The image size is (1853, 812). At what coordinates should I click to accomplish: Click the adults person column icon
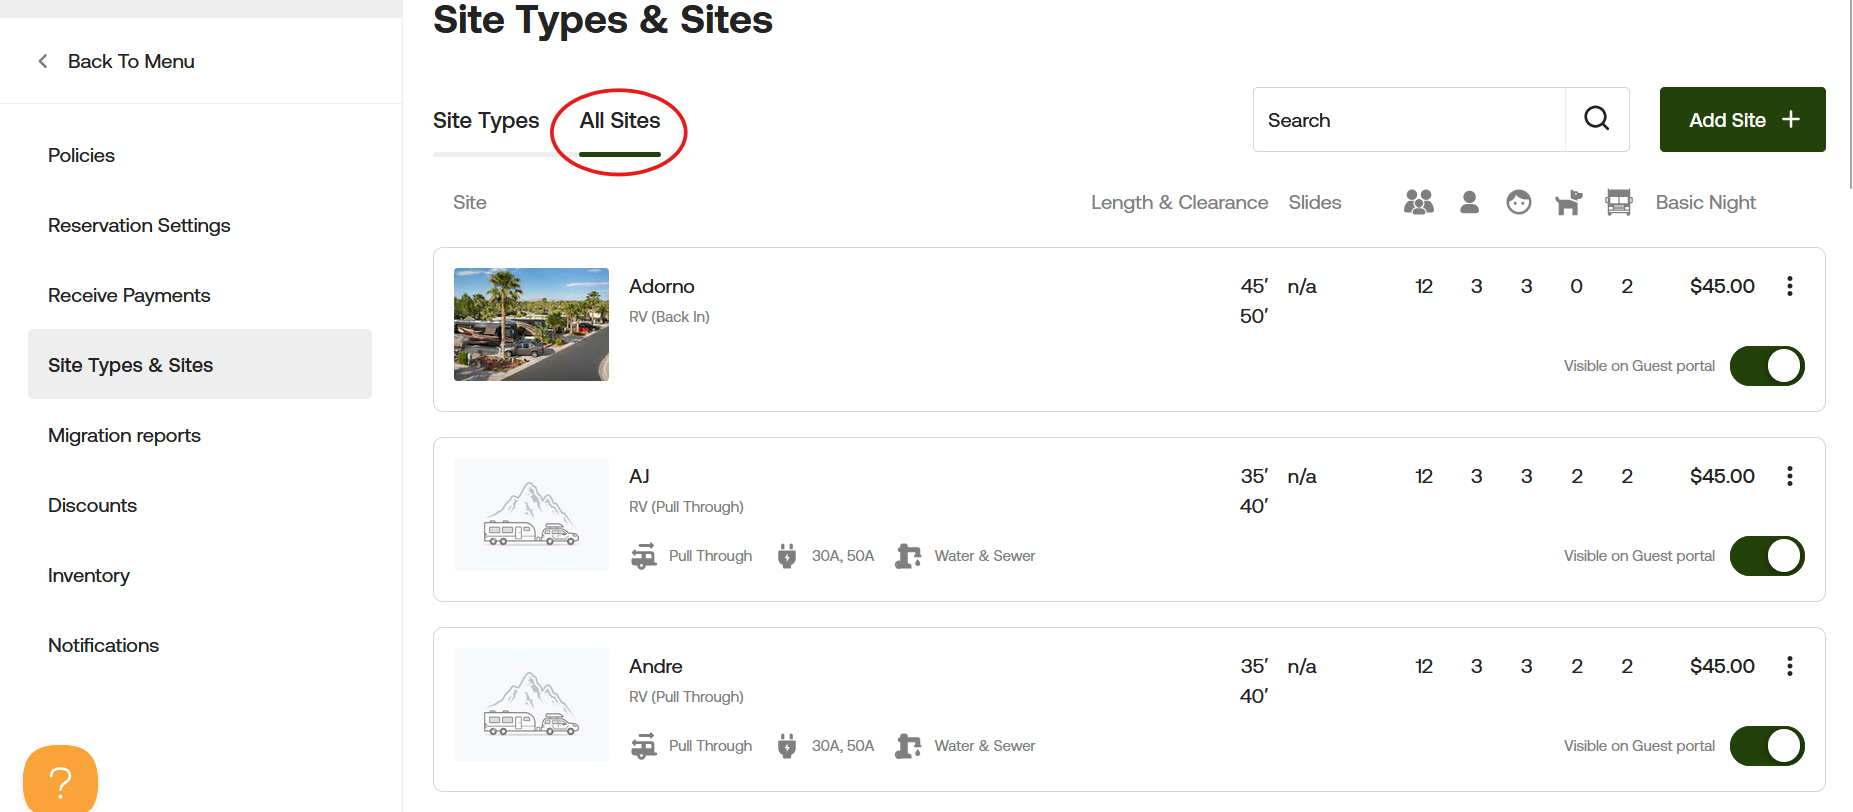(x=1469, y=202)
